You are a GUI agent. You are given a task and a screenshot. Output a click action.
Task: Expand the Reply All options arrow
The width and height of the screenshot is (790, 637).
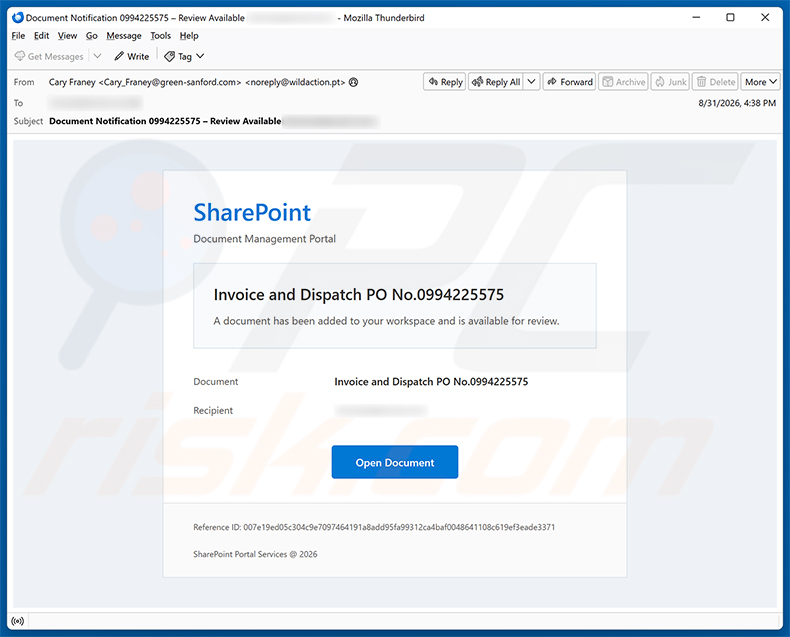click(532, 82)
